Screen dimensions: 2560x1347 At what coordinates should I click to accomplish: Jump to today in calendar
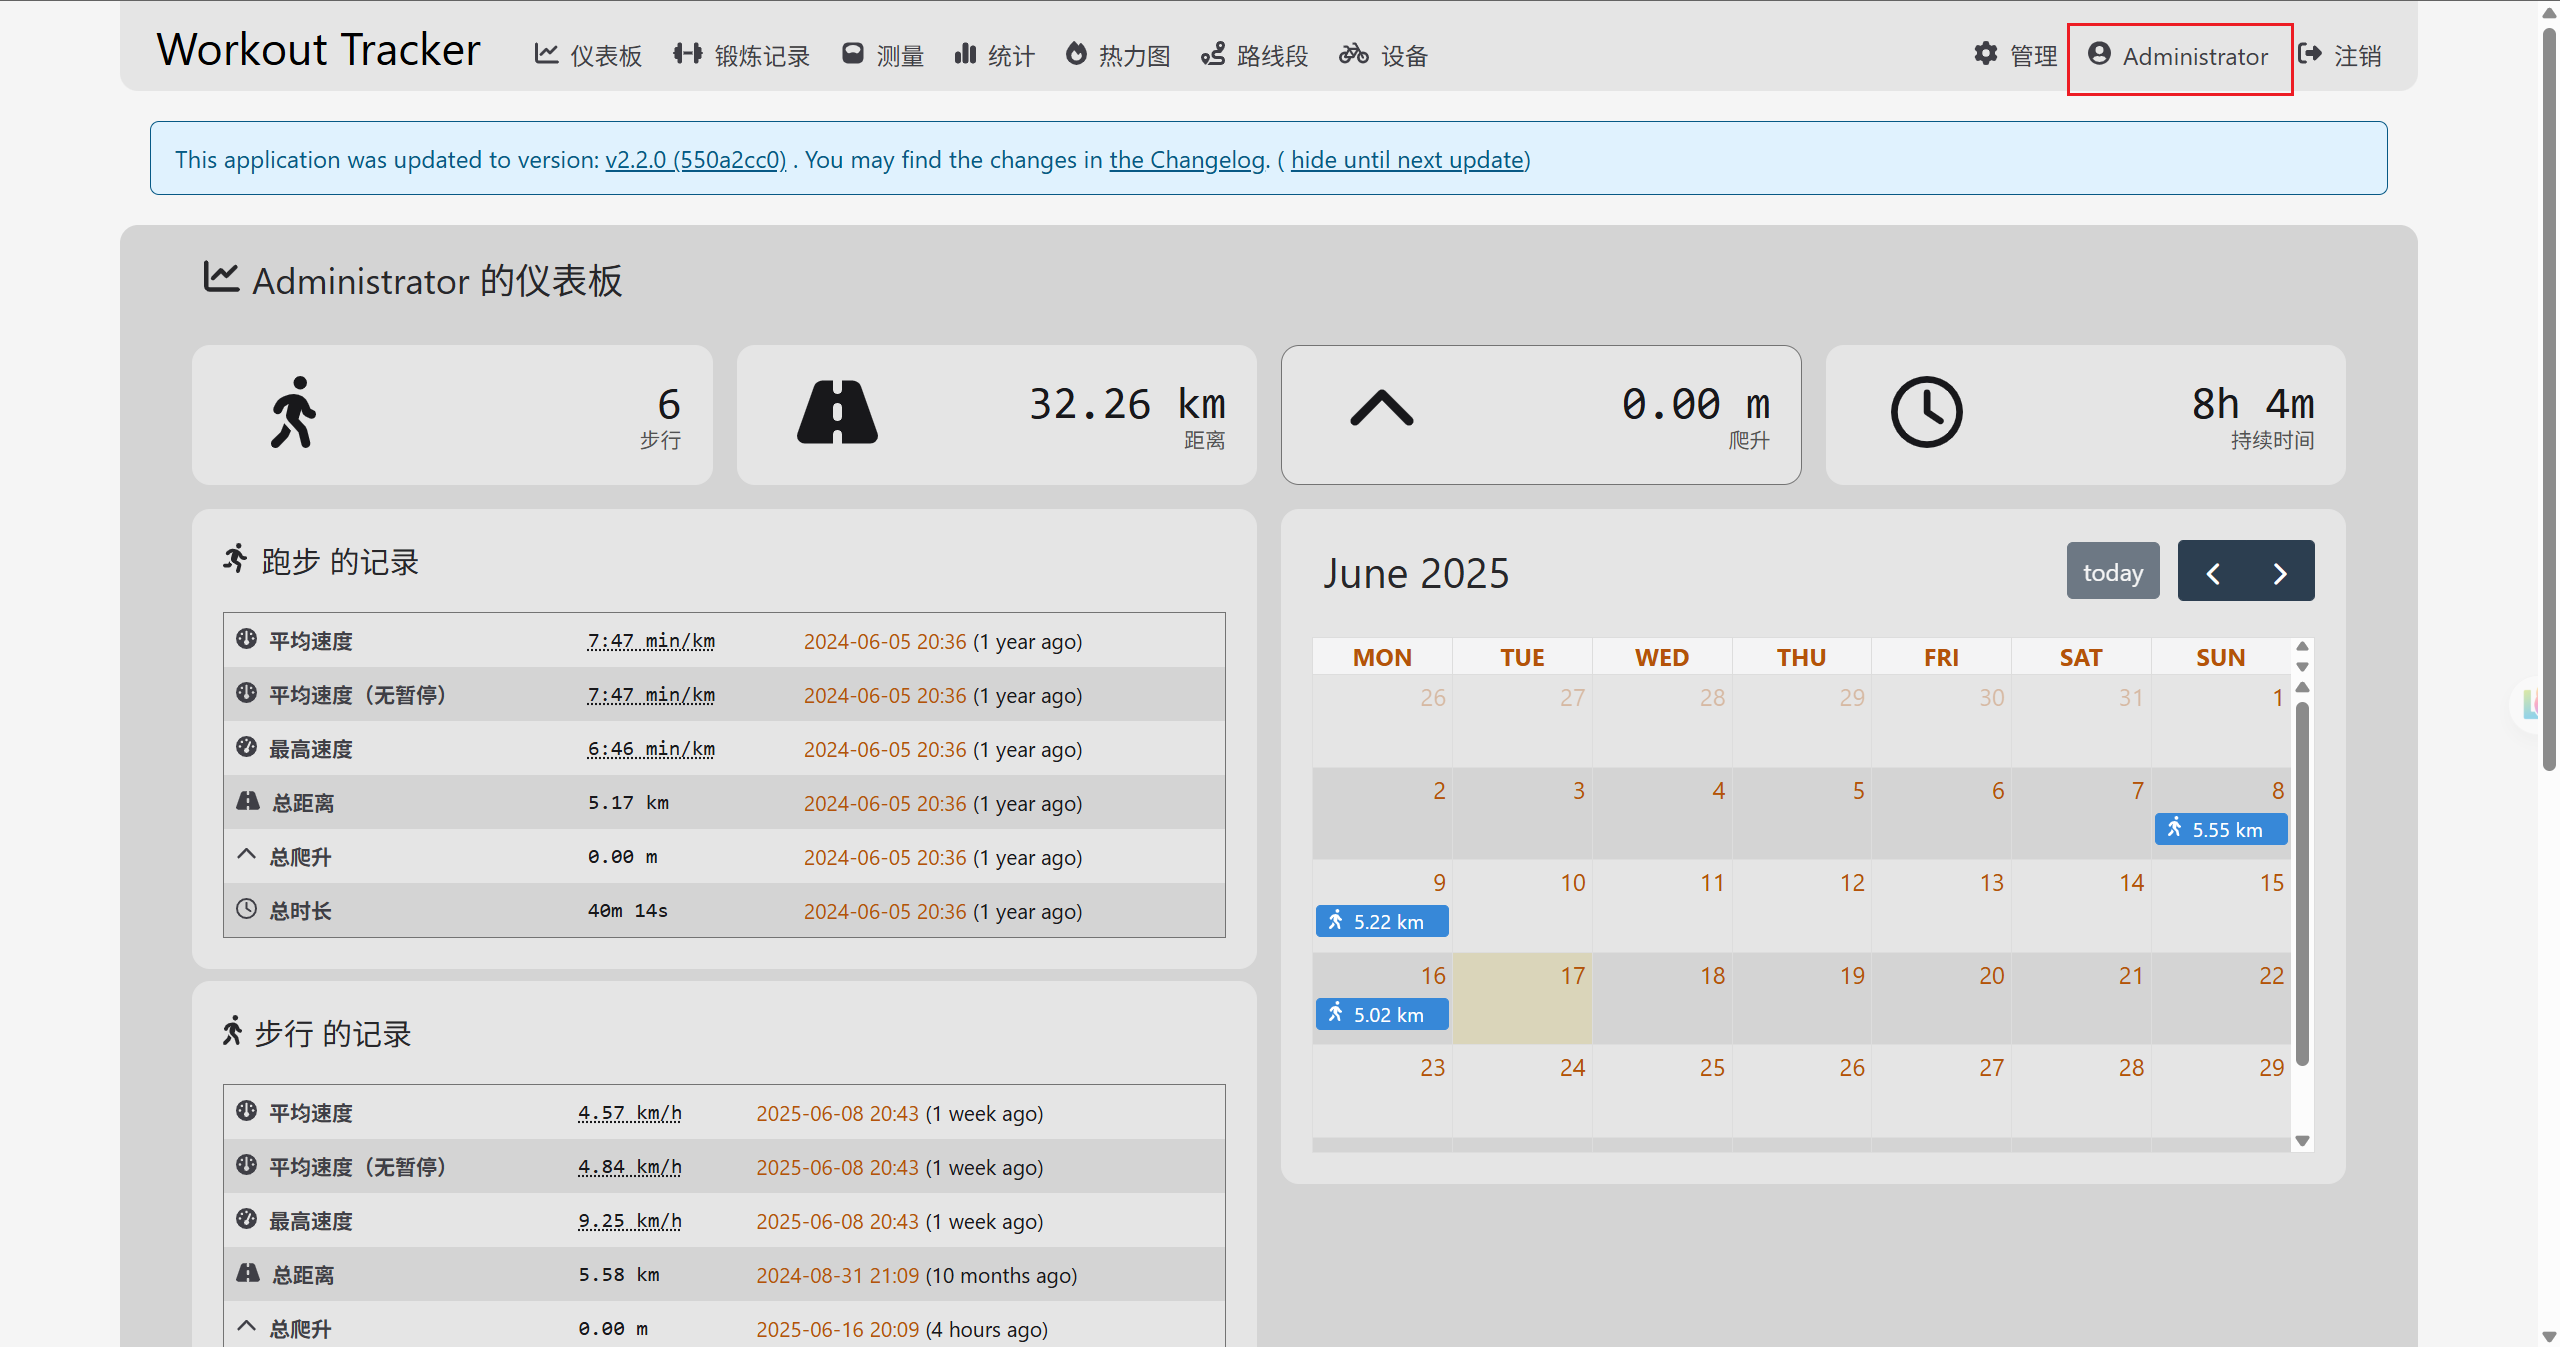click(x=2113, y=572)
